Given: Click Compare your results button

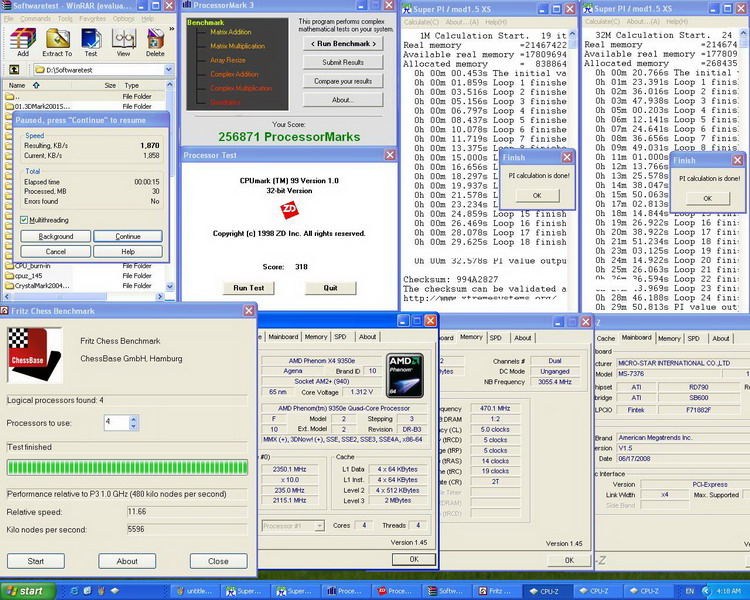Looking at the screenshot, I should (x=343, y=81).
